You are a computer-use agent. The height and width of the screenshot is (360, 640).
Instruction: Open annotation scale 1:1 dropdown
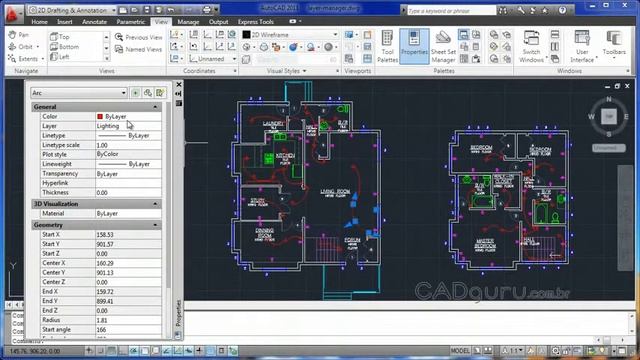coord(513,351)
